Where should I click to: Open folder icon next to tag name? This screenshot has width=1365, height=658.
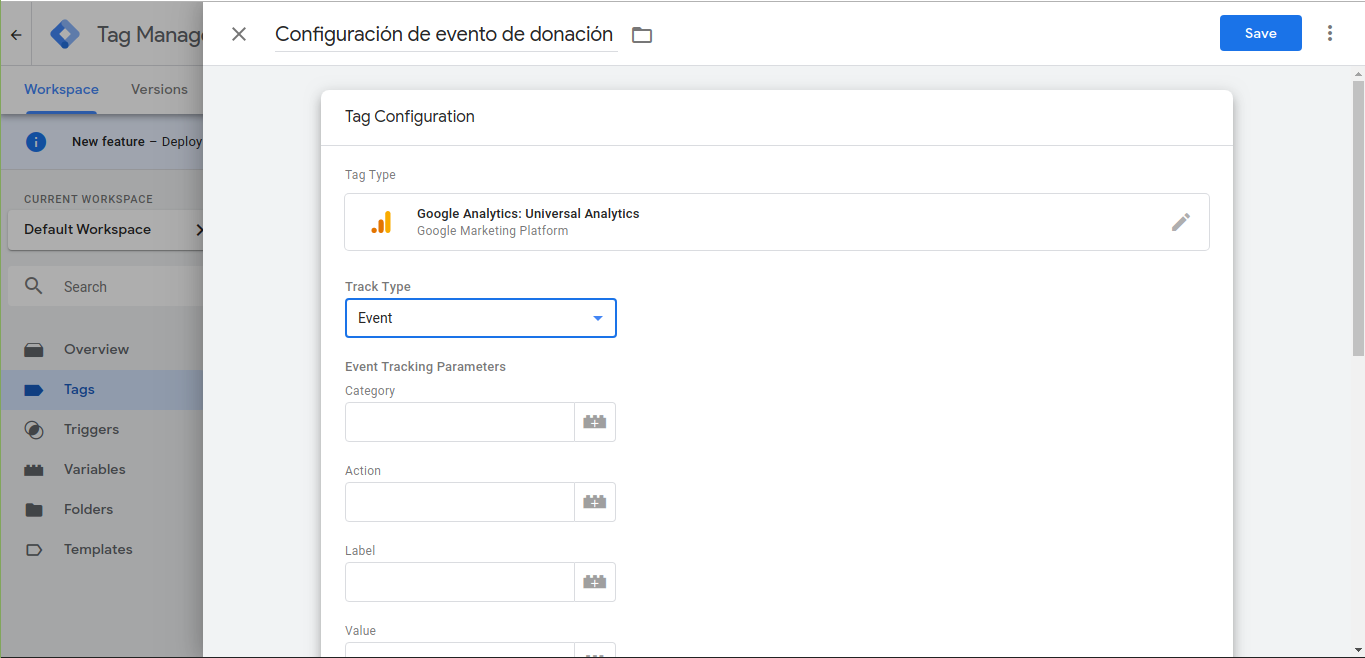click(x=642, y=35)
